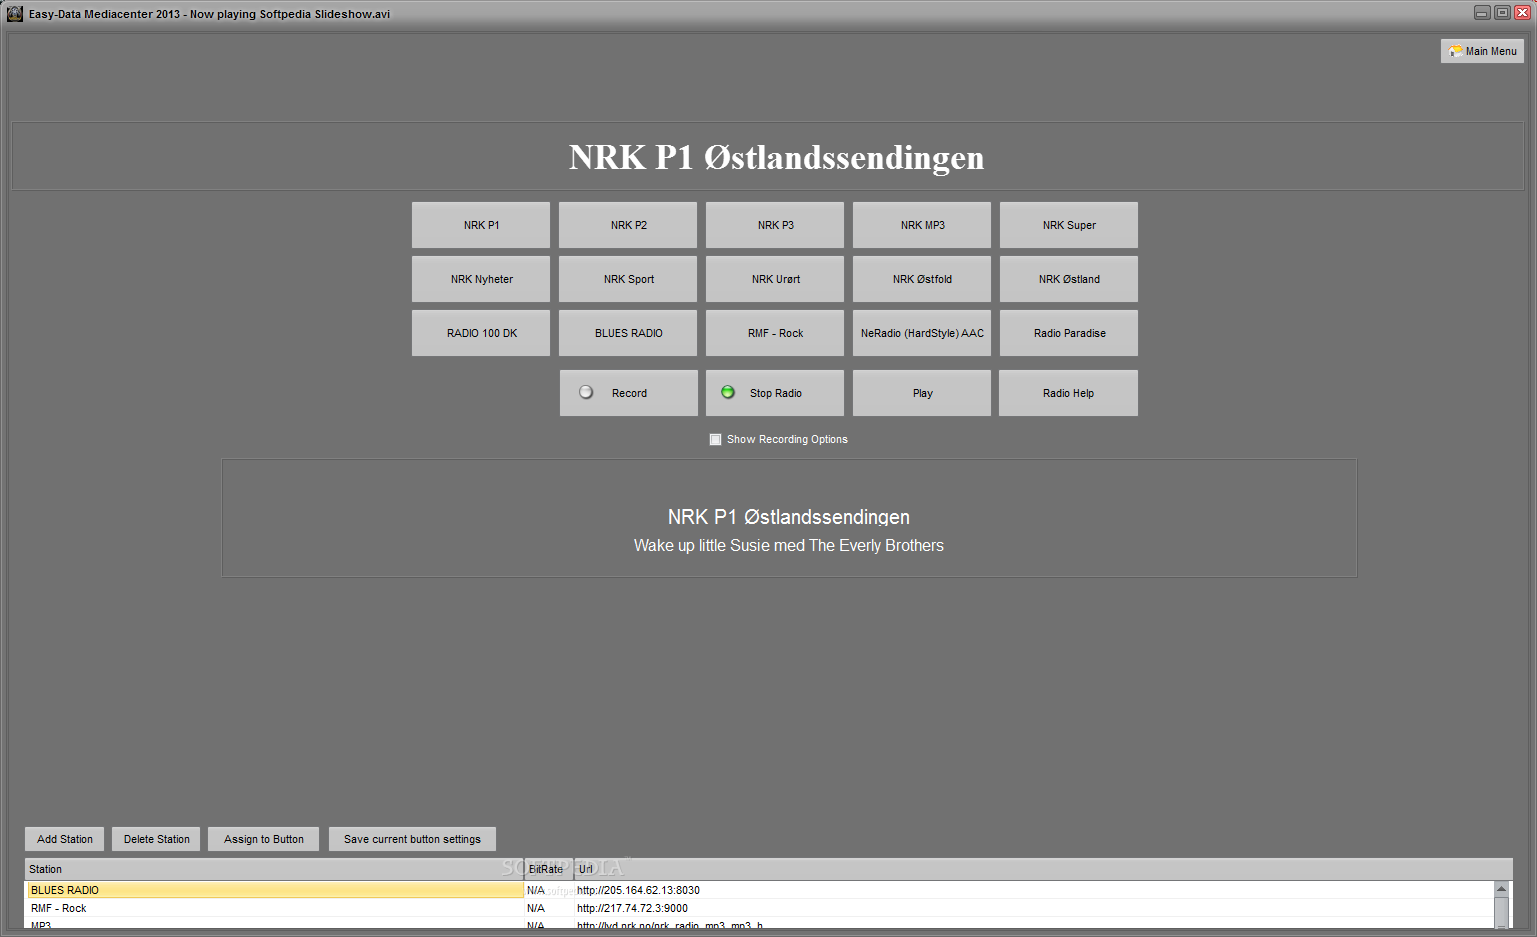Click the N/A bitrate in RMF - Rock row
The image size is (1537, 937).
[x=536, y=908]
